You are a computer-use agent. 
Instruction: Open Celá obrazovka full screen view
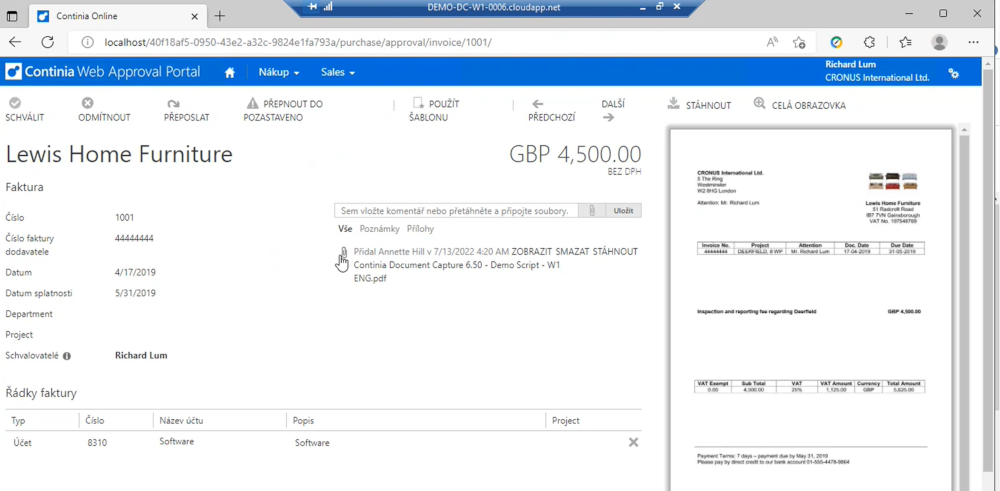point(760,104)
